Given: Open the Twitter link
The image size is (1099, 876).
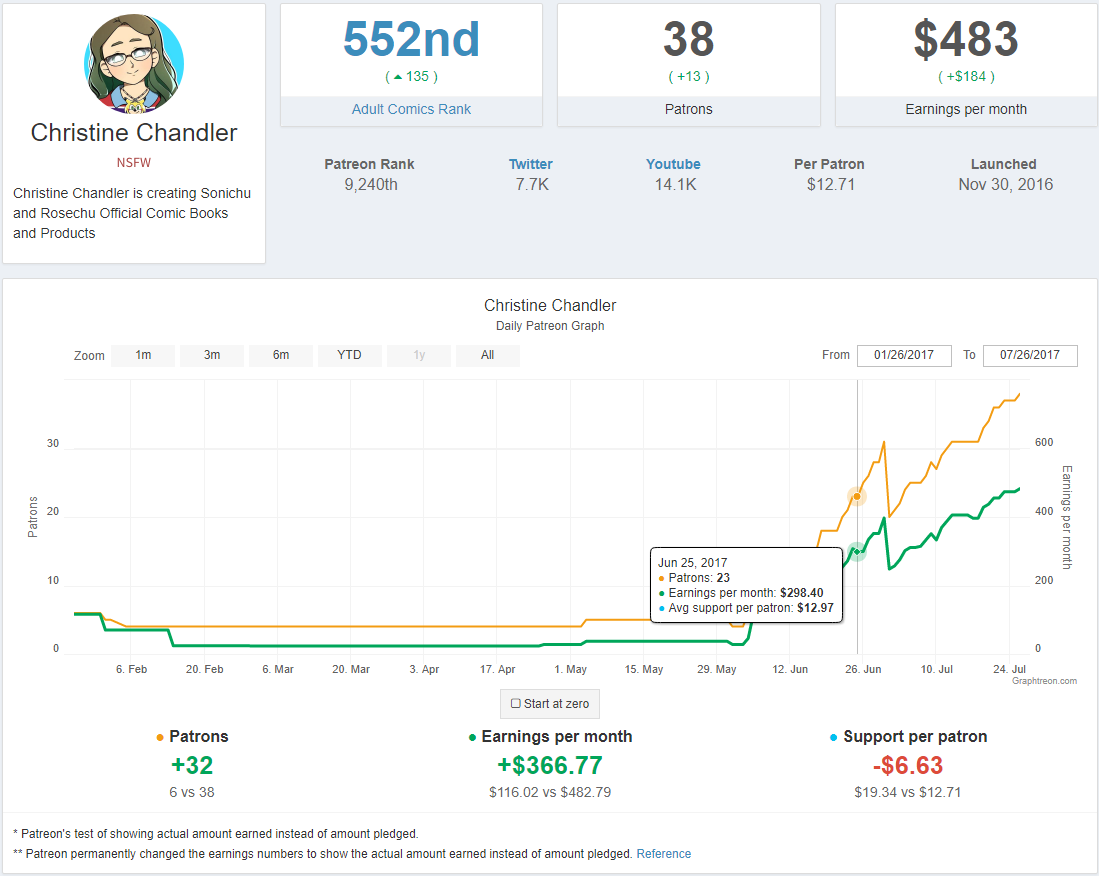Looking at the screenshot, I should [531, 164].
